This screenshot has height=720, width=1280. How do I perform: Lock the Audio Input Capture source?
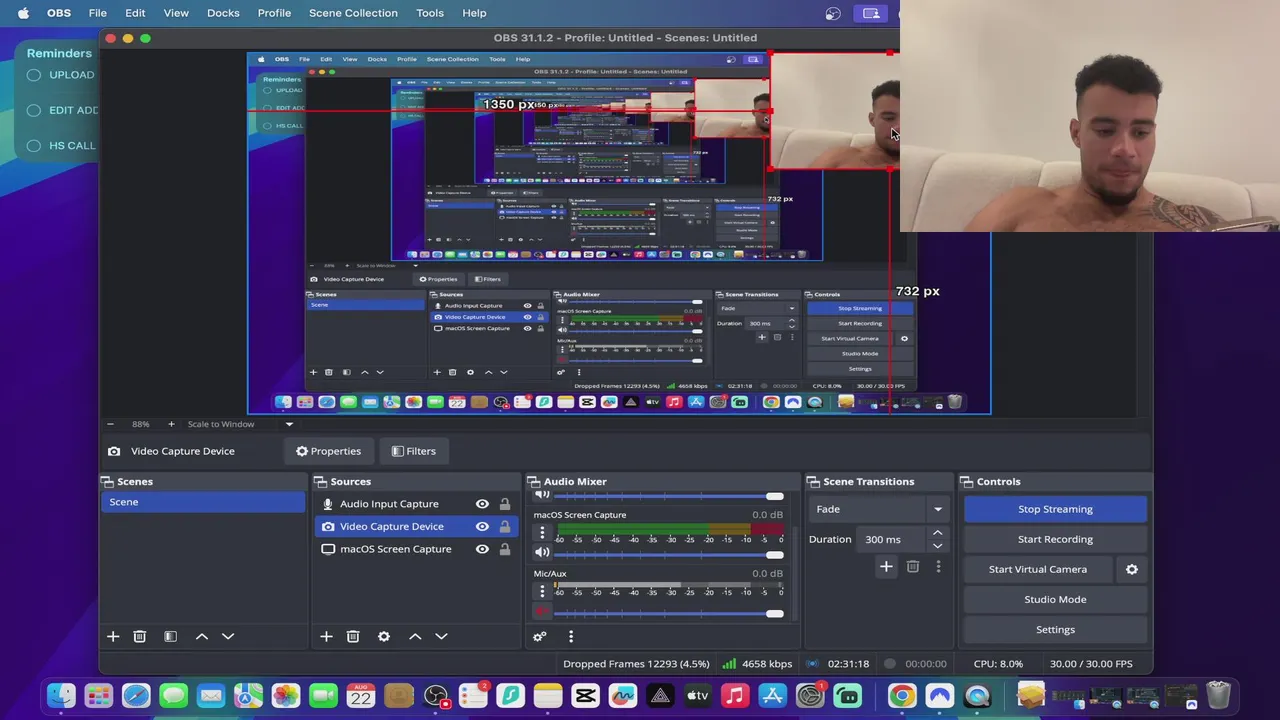pos(505,504)
